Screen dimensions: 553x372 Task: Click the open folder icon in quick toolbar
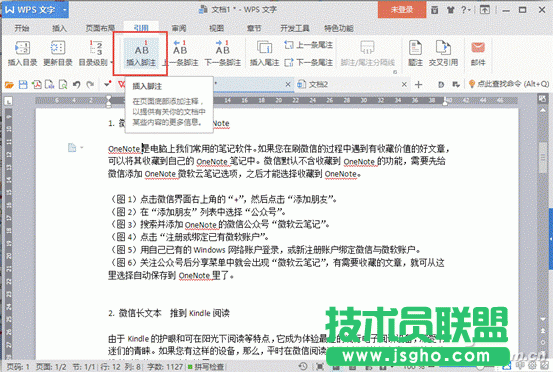point(9,85)
